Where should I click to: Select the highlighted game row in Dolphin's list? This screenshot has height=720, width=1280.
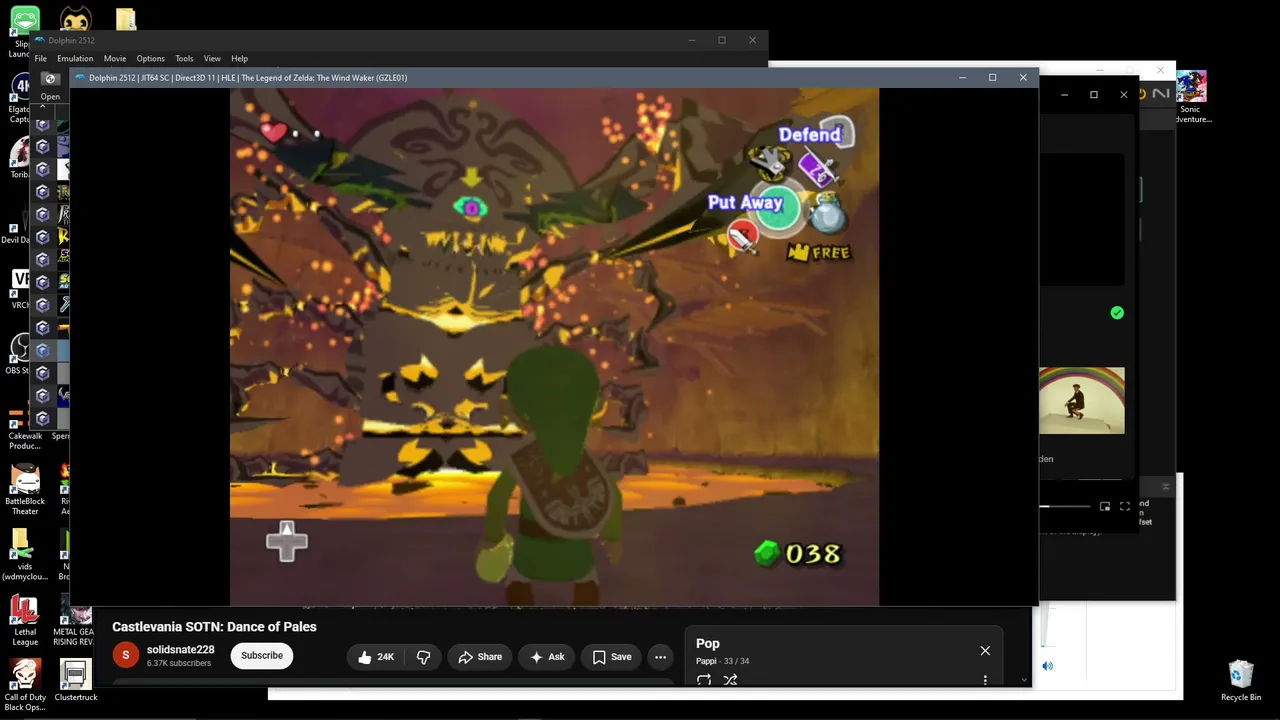[50, 350]
